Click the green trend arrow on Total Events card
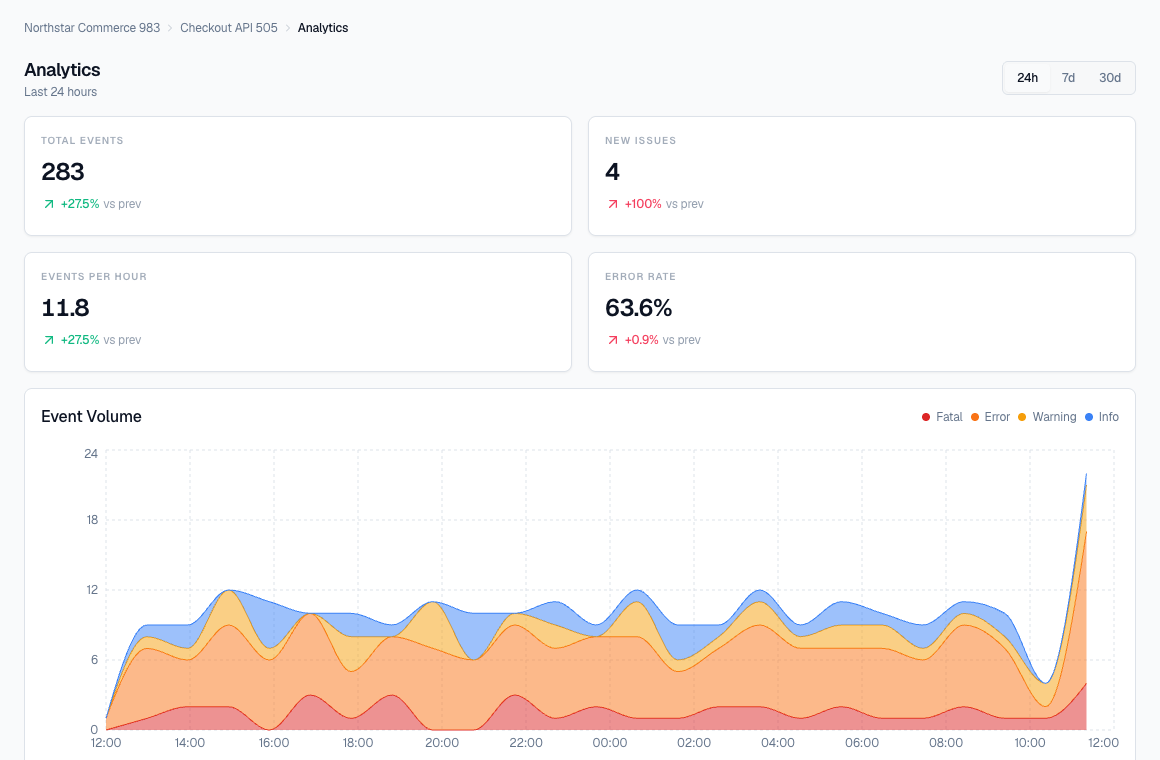Screen dimensions: 1160x760 47,203
